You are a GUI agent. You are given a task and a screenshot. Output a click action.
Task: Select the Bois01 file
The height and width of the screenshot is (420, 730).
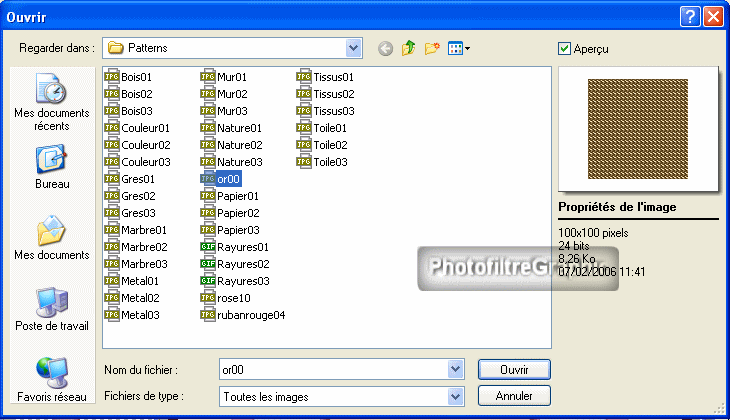click(x=136, y=76)
